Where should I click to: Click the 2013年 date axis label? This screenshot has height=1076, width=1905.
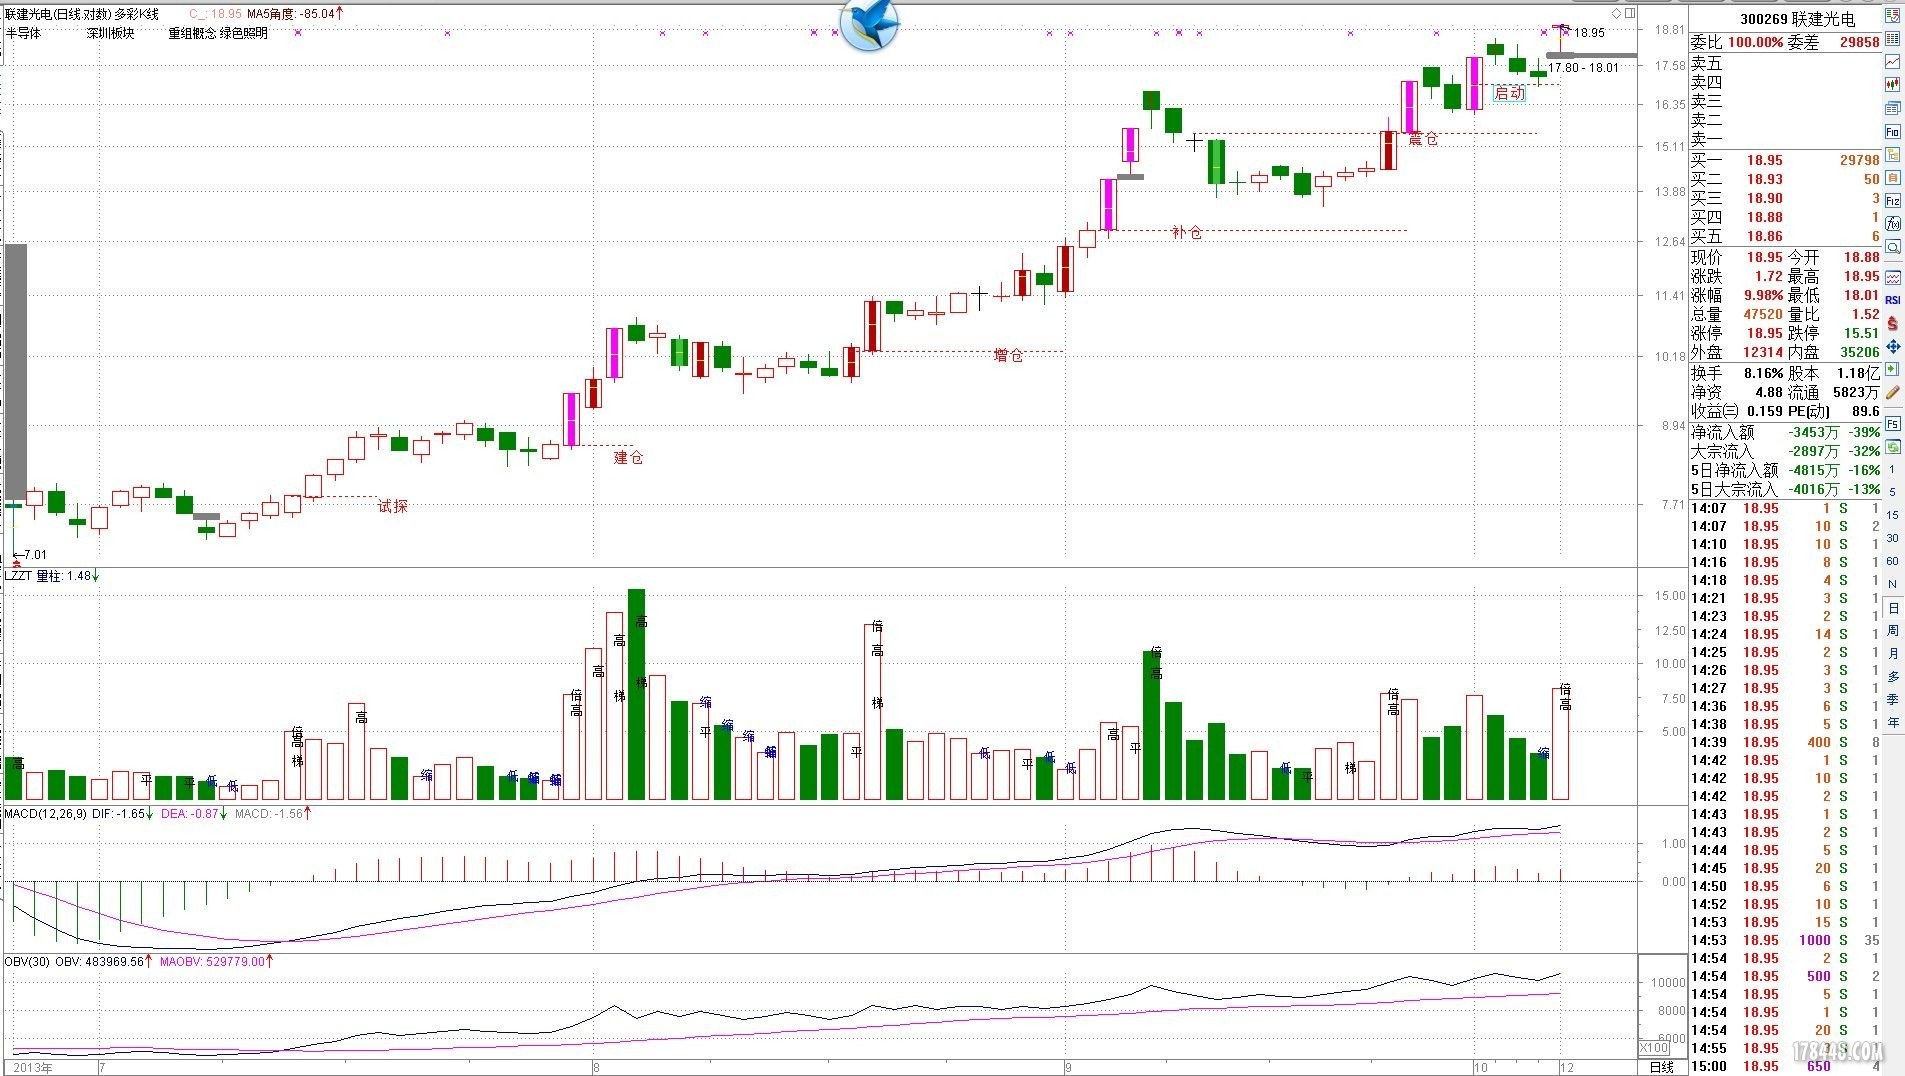[33, 1067]
